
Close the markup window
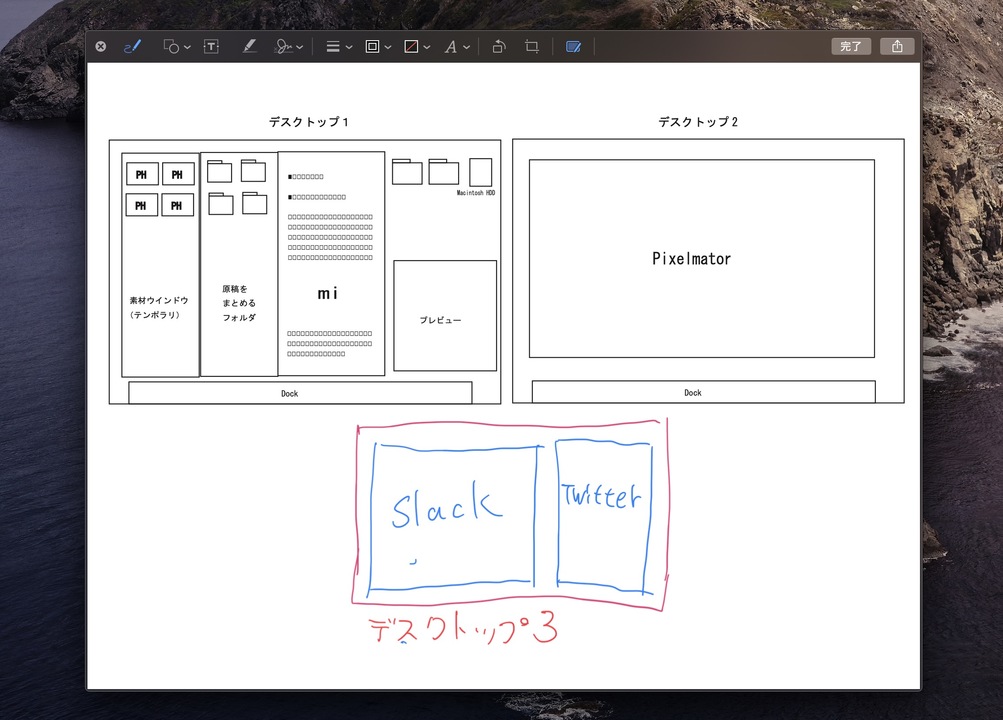pyautogui.click(x=100, y=47)
